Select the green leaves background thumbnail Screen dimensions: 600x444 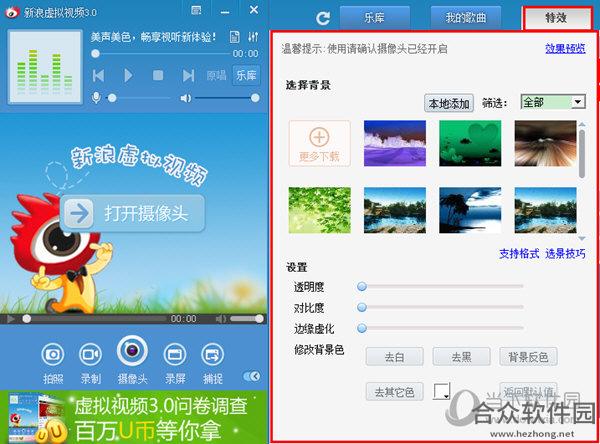pyautogui.click(x=320, y=210)
